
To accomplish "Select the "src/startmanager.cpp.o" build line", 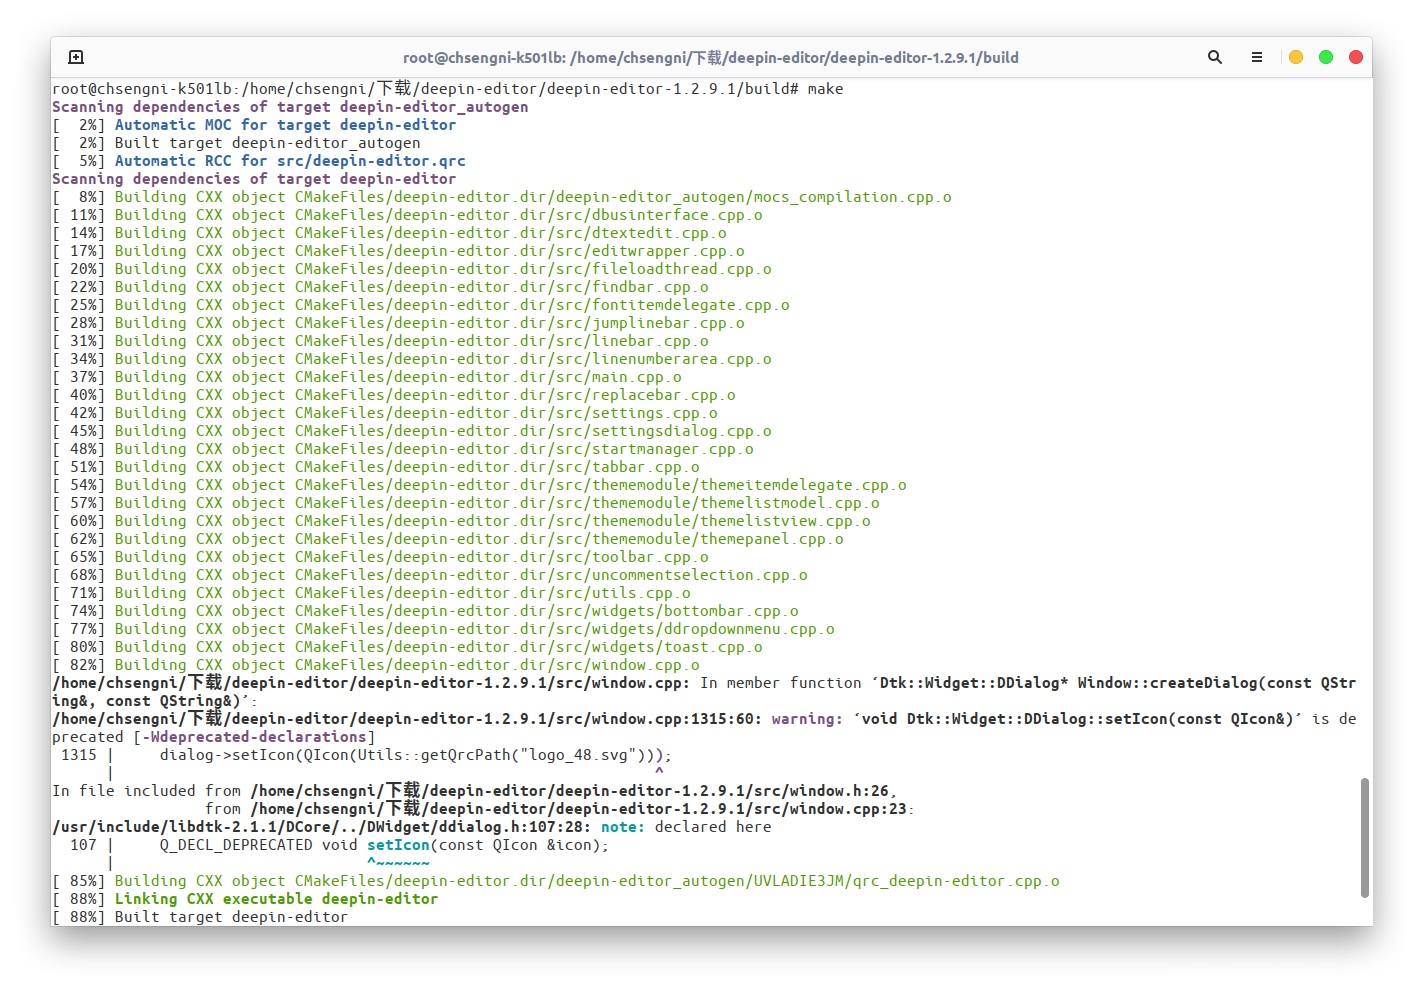I will pyautogui.click(x=403, y=449).
